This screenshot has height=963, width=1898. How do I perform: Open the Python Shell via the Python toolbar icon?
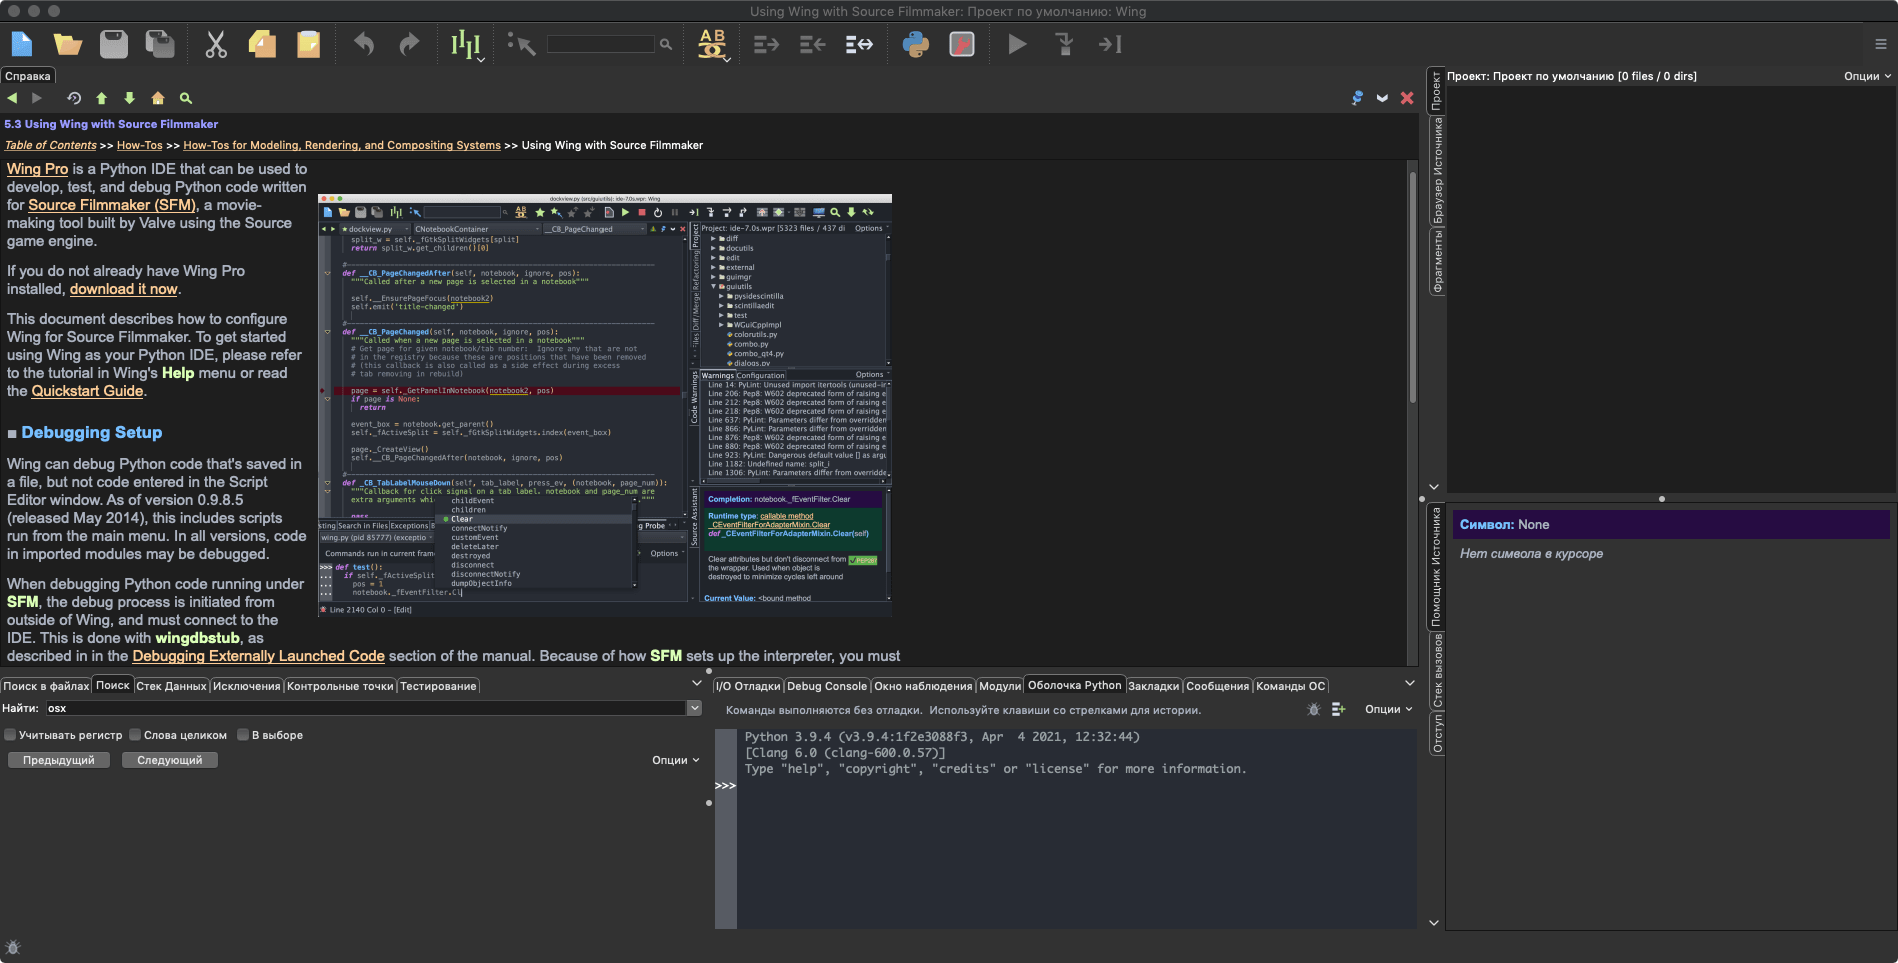coord(916,44)
